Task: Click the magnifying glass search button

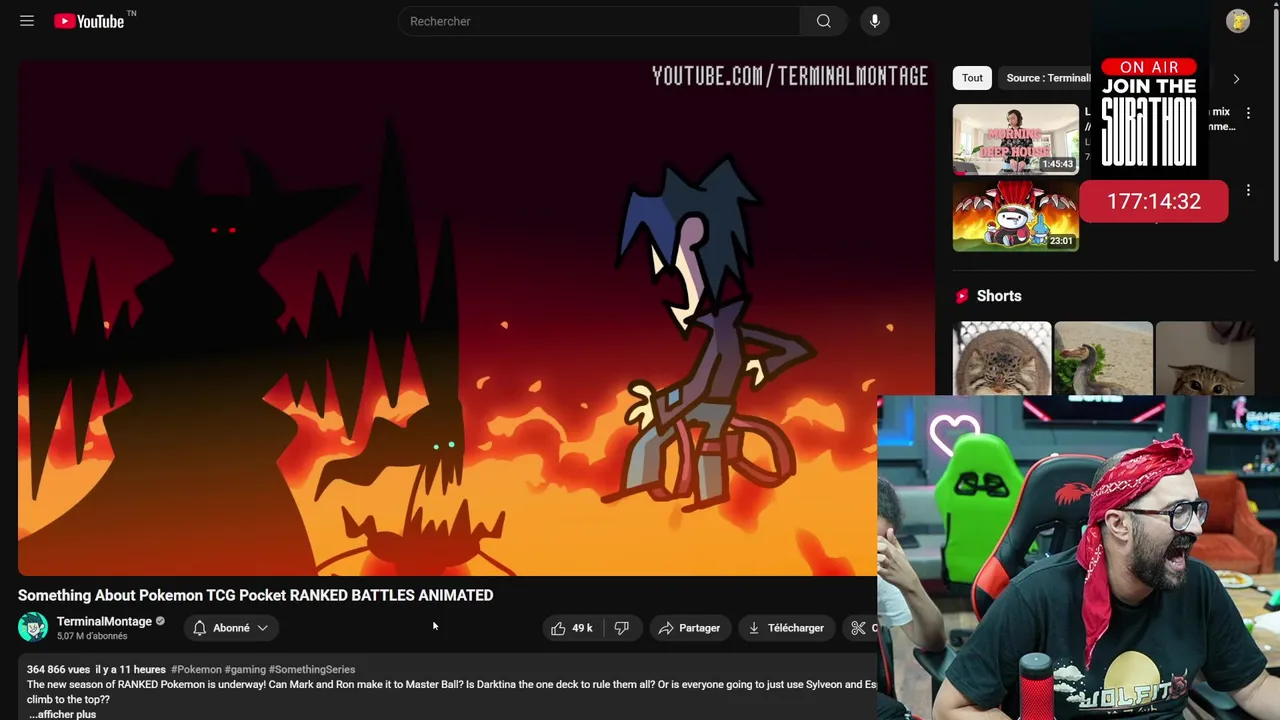Action: (x=823, y=21)
